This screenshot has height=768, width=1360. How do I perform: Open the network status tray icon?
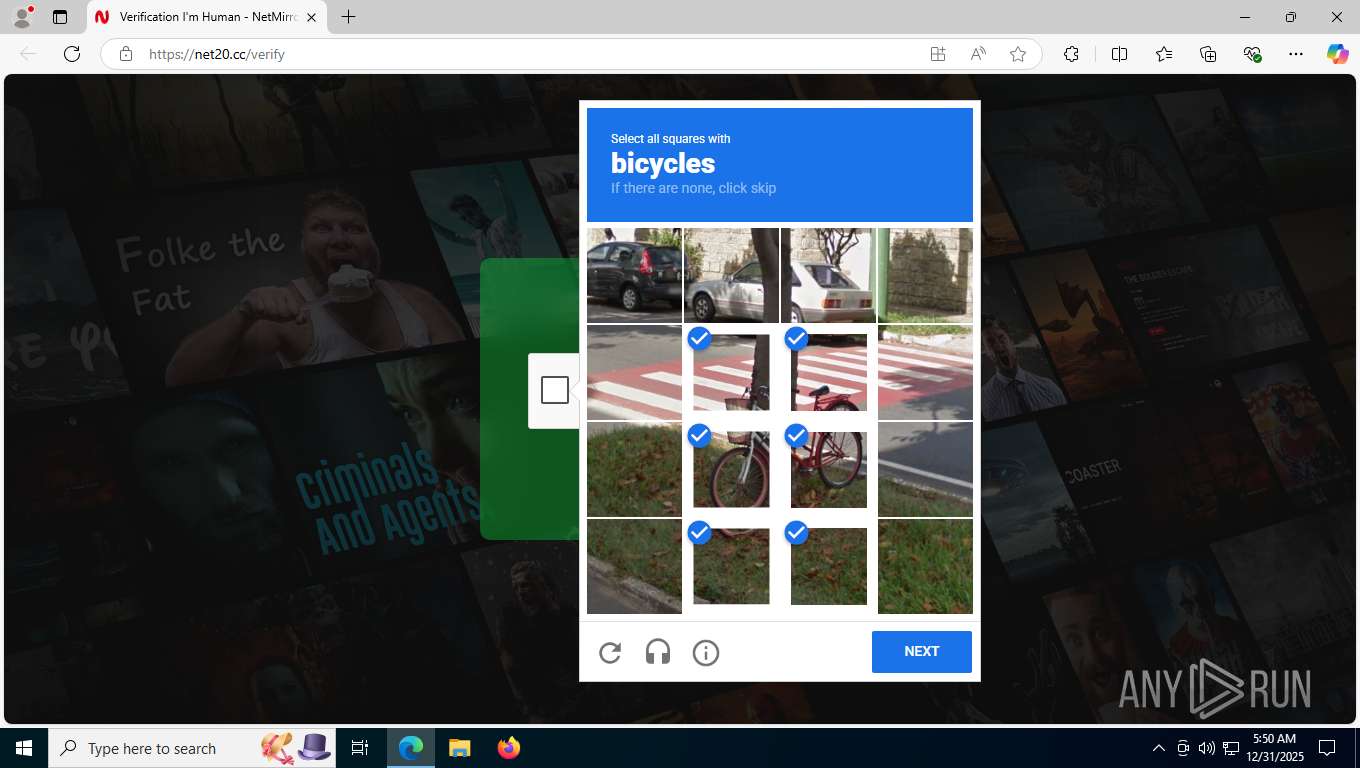[1229, 748]
